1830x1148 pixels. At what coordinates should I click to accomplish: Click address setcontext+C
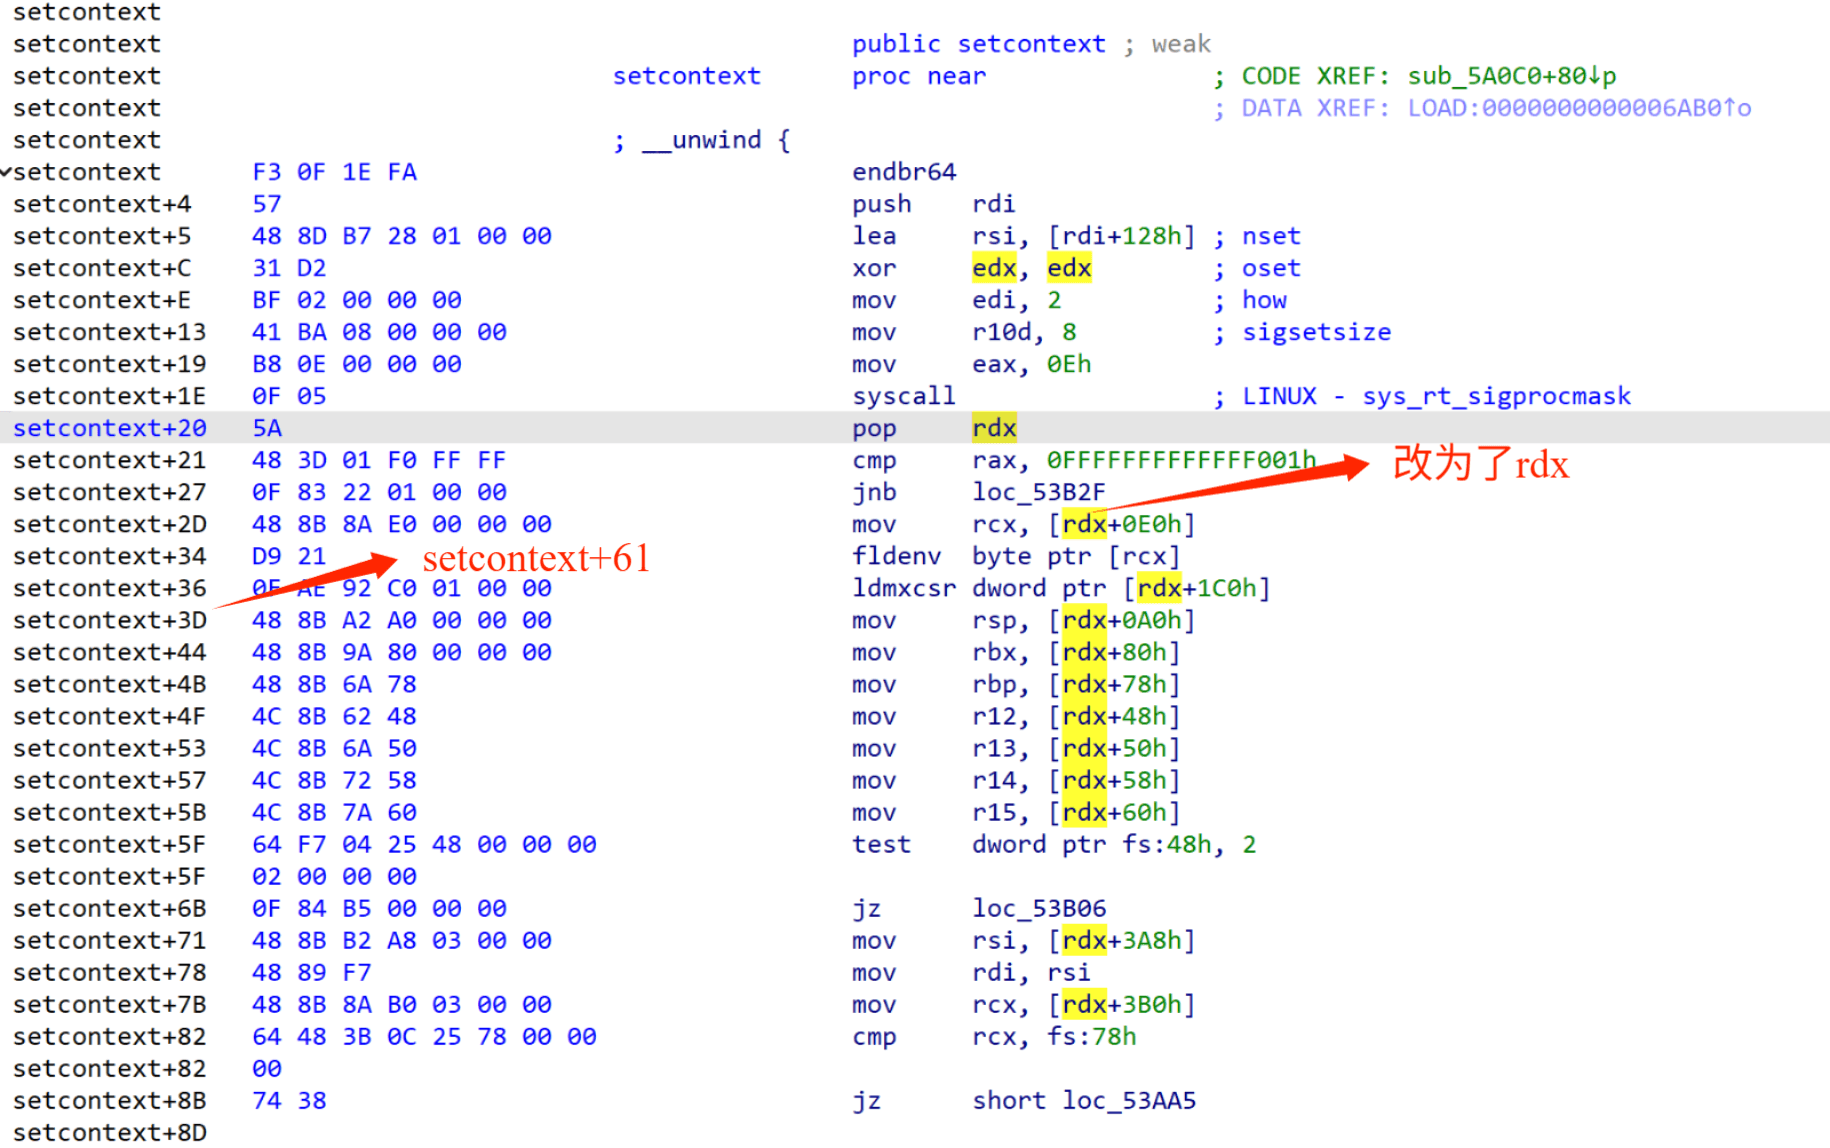(101, 268)
